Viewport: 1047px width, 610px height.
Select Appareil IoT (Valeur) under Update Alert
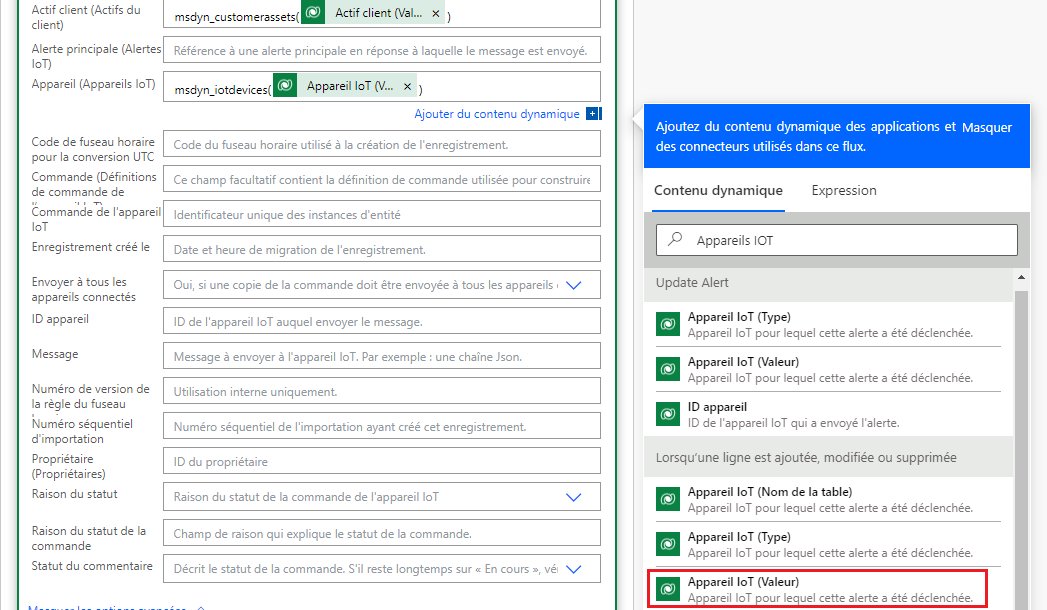click(828, 369)
